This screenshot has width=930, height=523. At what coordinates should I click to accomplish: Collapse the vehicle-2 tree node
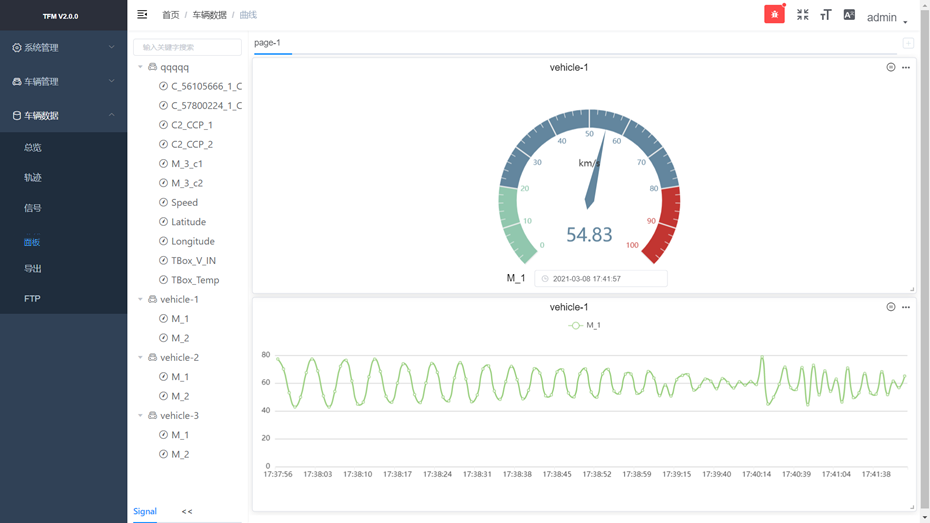point(141,358)
